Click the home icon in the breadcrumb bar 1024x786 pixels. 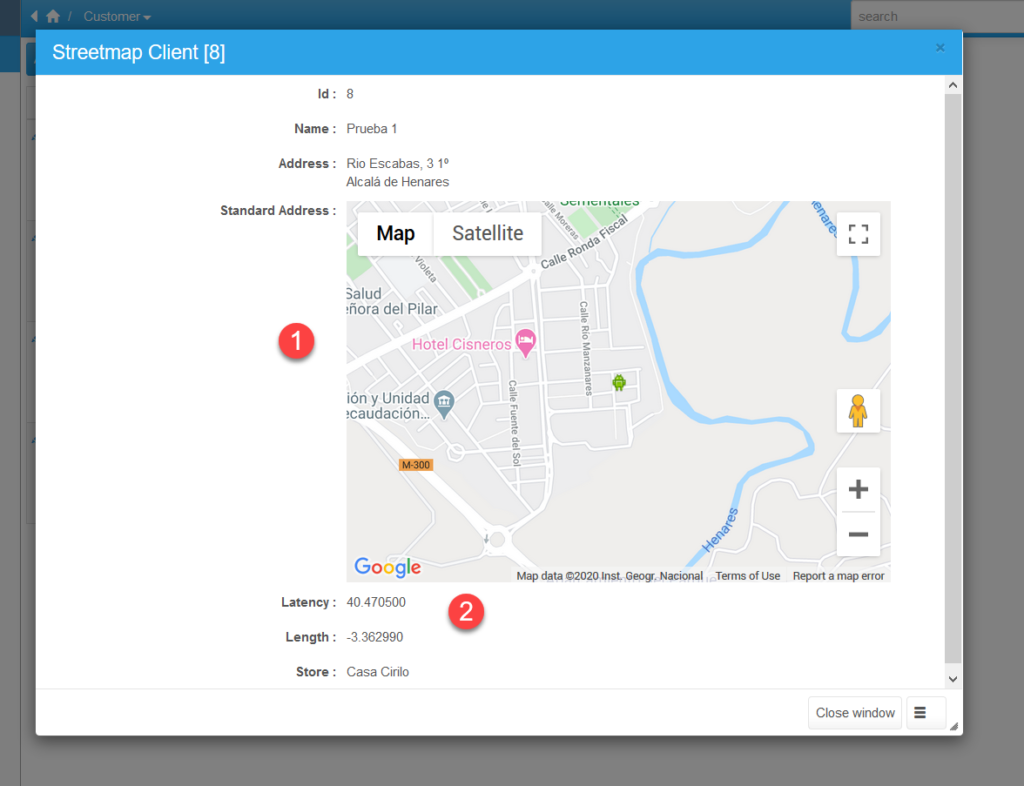pos(52,16)
